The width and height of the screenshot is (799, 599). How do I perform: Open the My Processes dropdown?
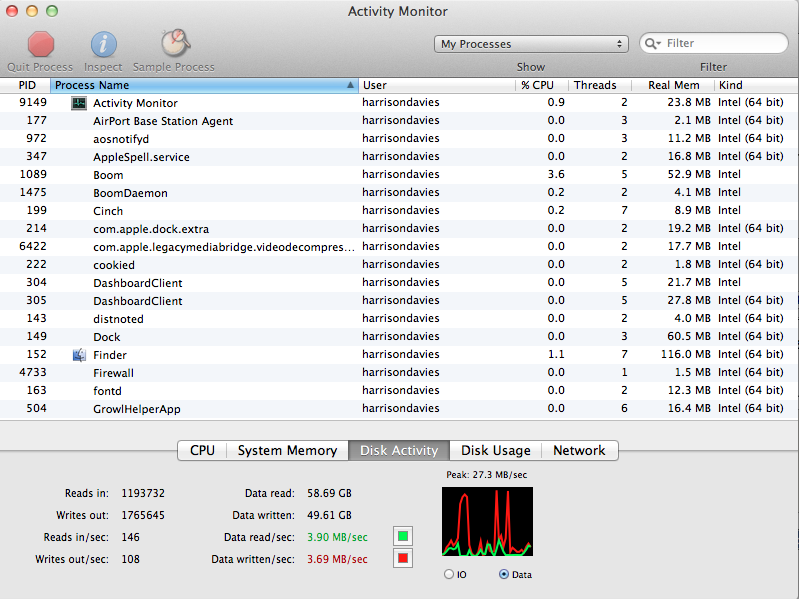[x=531, y=44]
